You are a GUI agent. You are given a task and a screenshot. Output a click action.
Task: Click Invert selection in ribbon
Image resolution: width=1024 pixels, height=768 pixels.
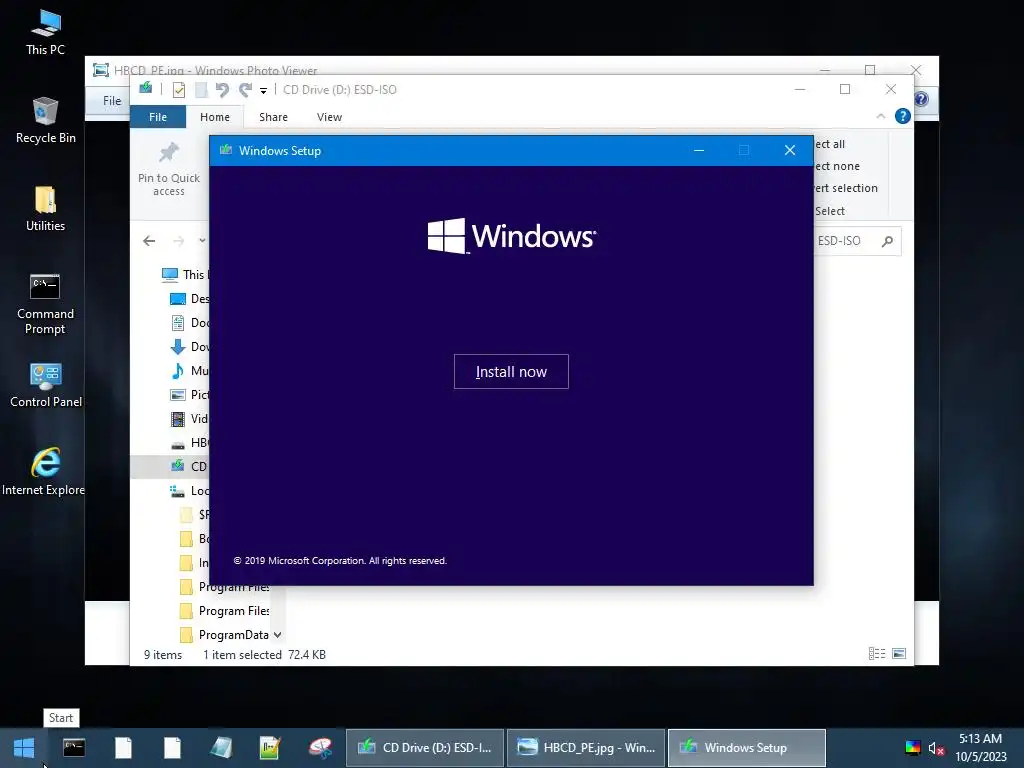(846, 188)
